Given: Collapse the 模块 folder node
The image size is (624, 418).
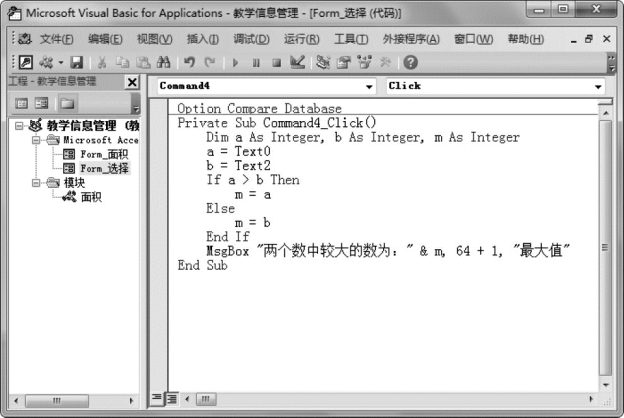Looking at the screenshot, I should (x=36, y=183).
